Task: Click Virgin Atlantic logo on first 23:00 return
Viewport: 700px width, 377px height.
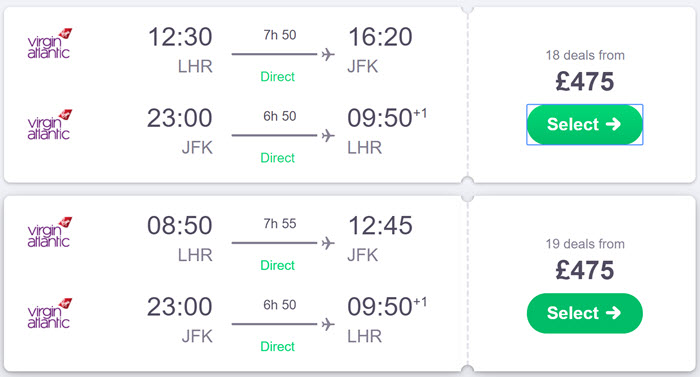Action: click(49, 125)
